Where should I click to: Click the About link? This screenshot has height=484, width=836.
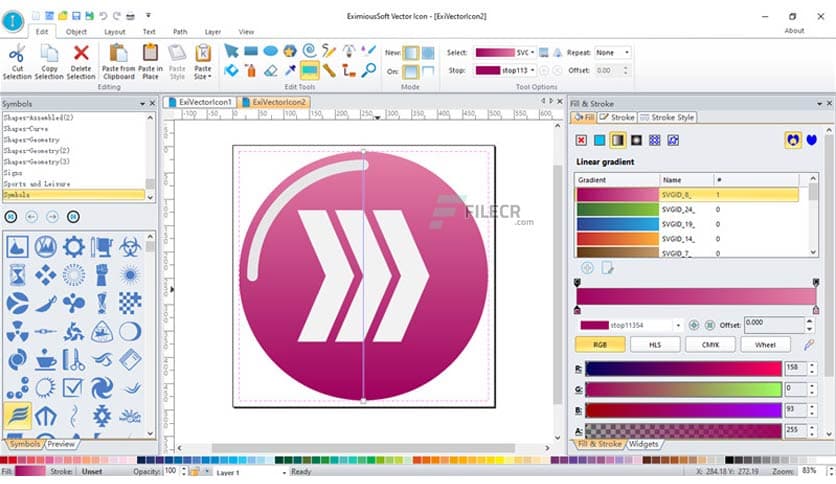794,31
